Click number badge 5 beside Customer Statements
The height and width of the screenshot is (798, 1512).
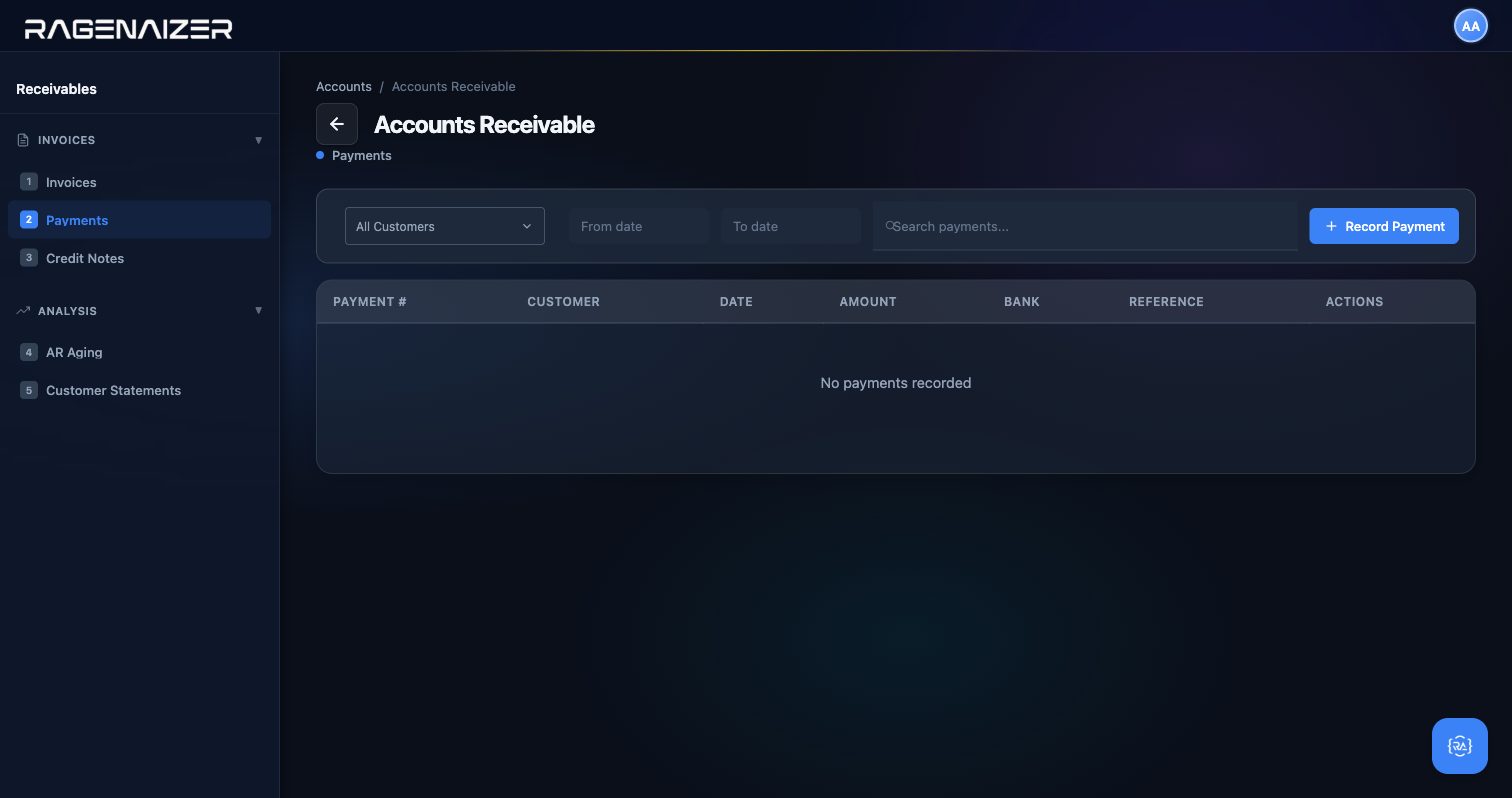[29, 390]
